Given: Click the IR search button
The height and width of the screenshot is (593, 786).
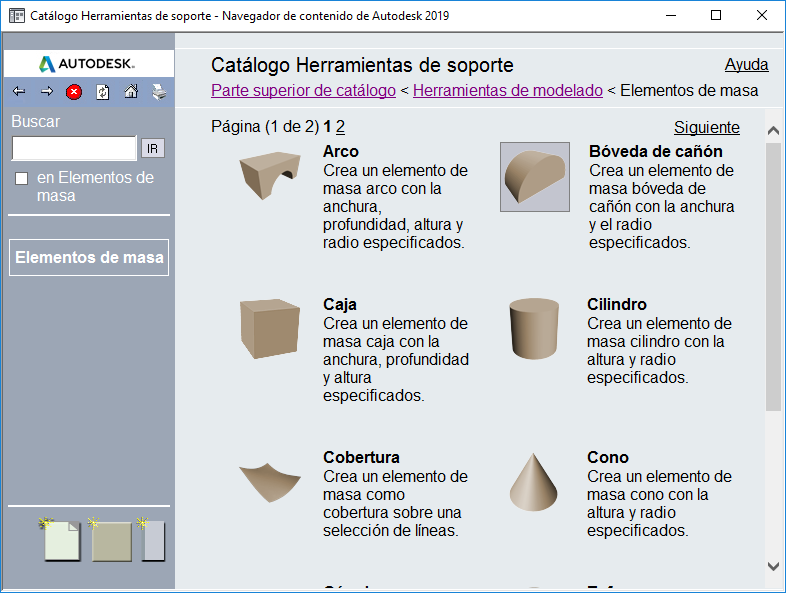Looking at the screenshot, I should (152, 148).
